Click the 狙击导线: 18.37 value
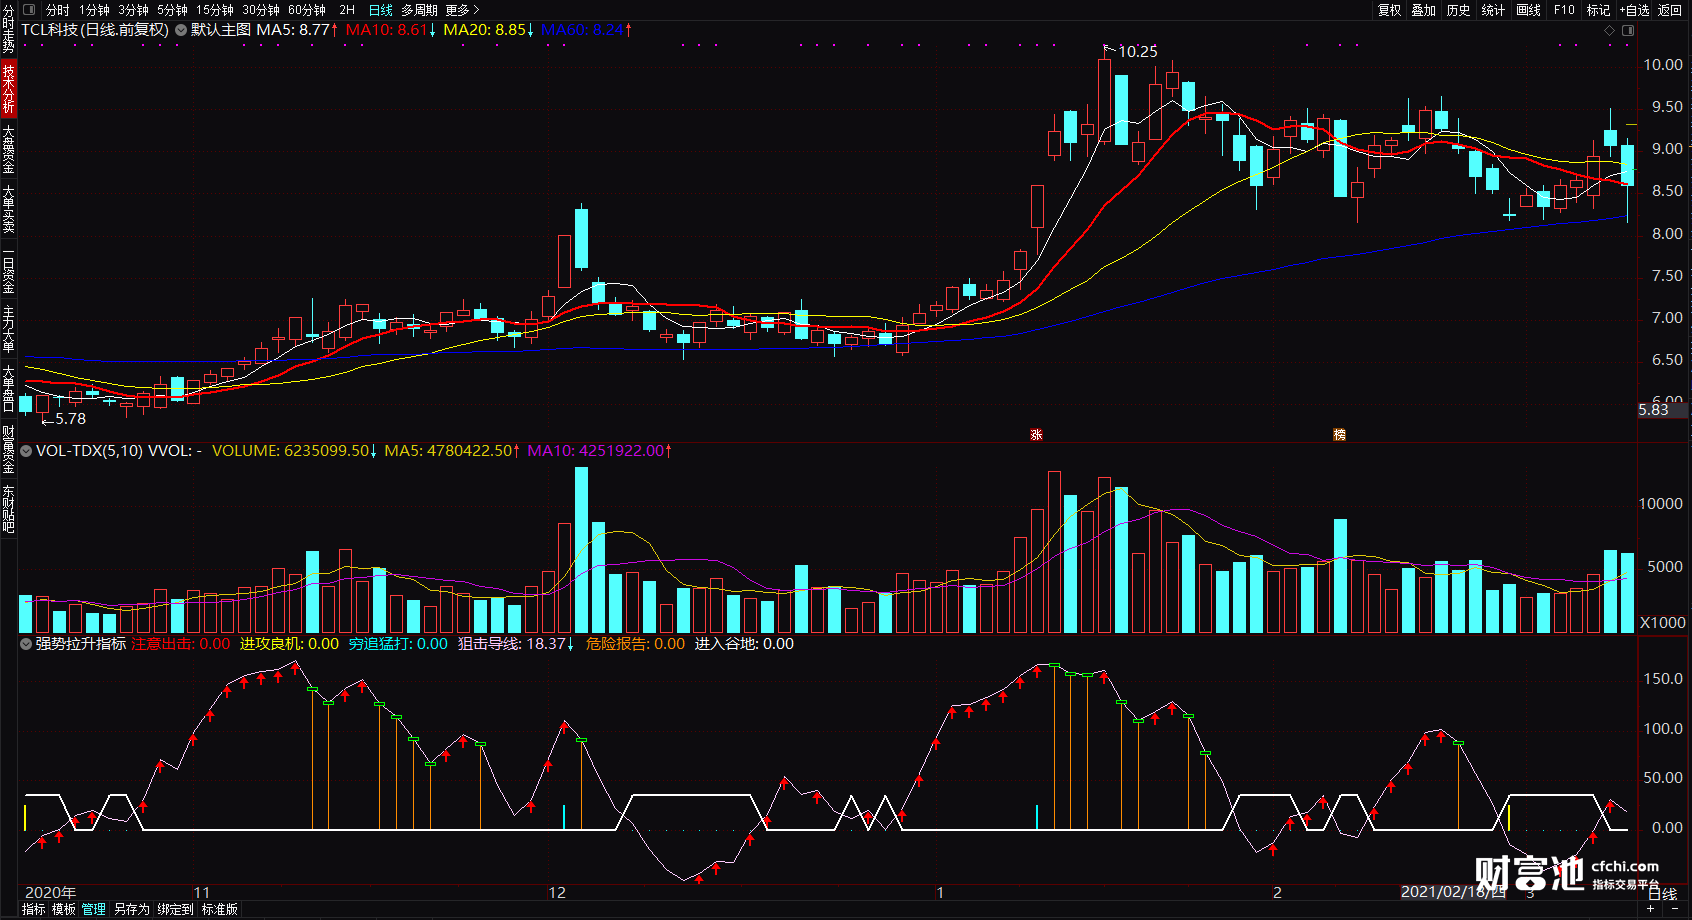Image resolution: width=1692 pixels, height=920 pixels. (516, 644)
